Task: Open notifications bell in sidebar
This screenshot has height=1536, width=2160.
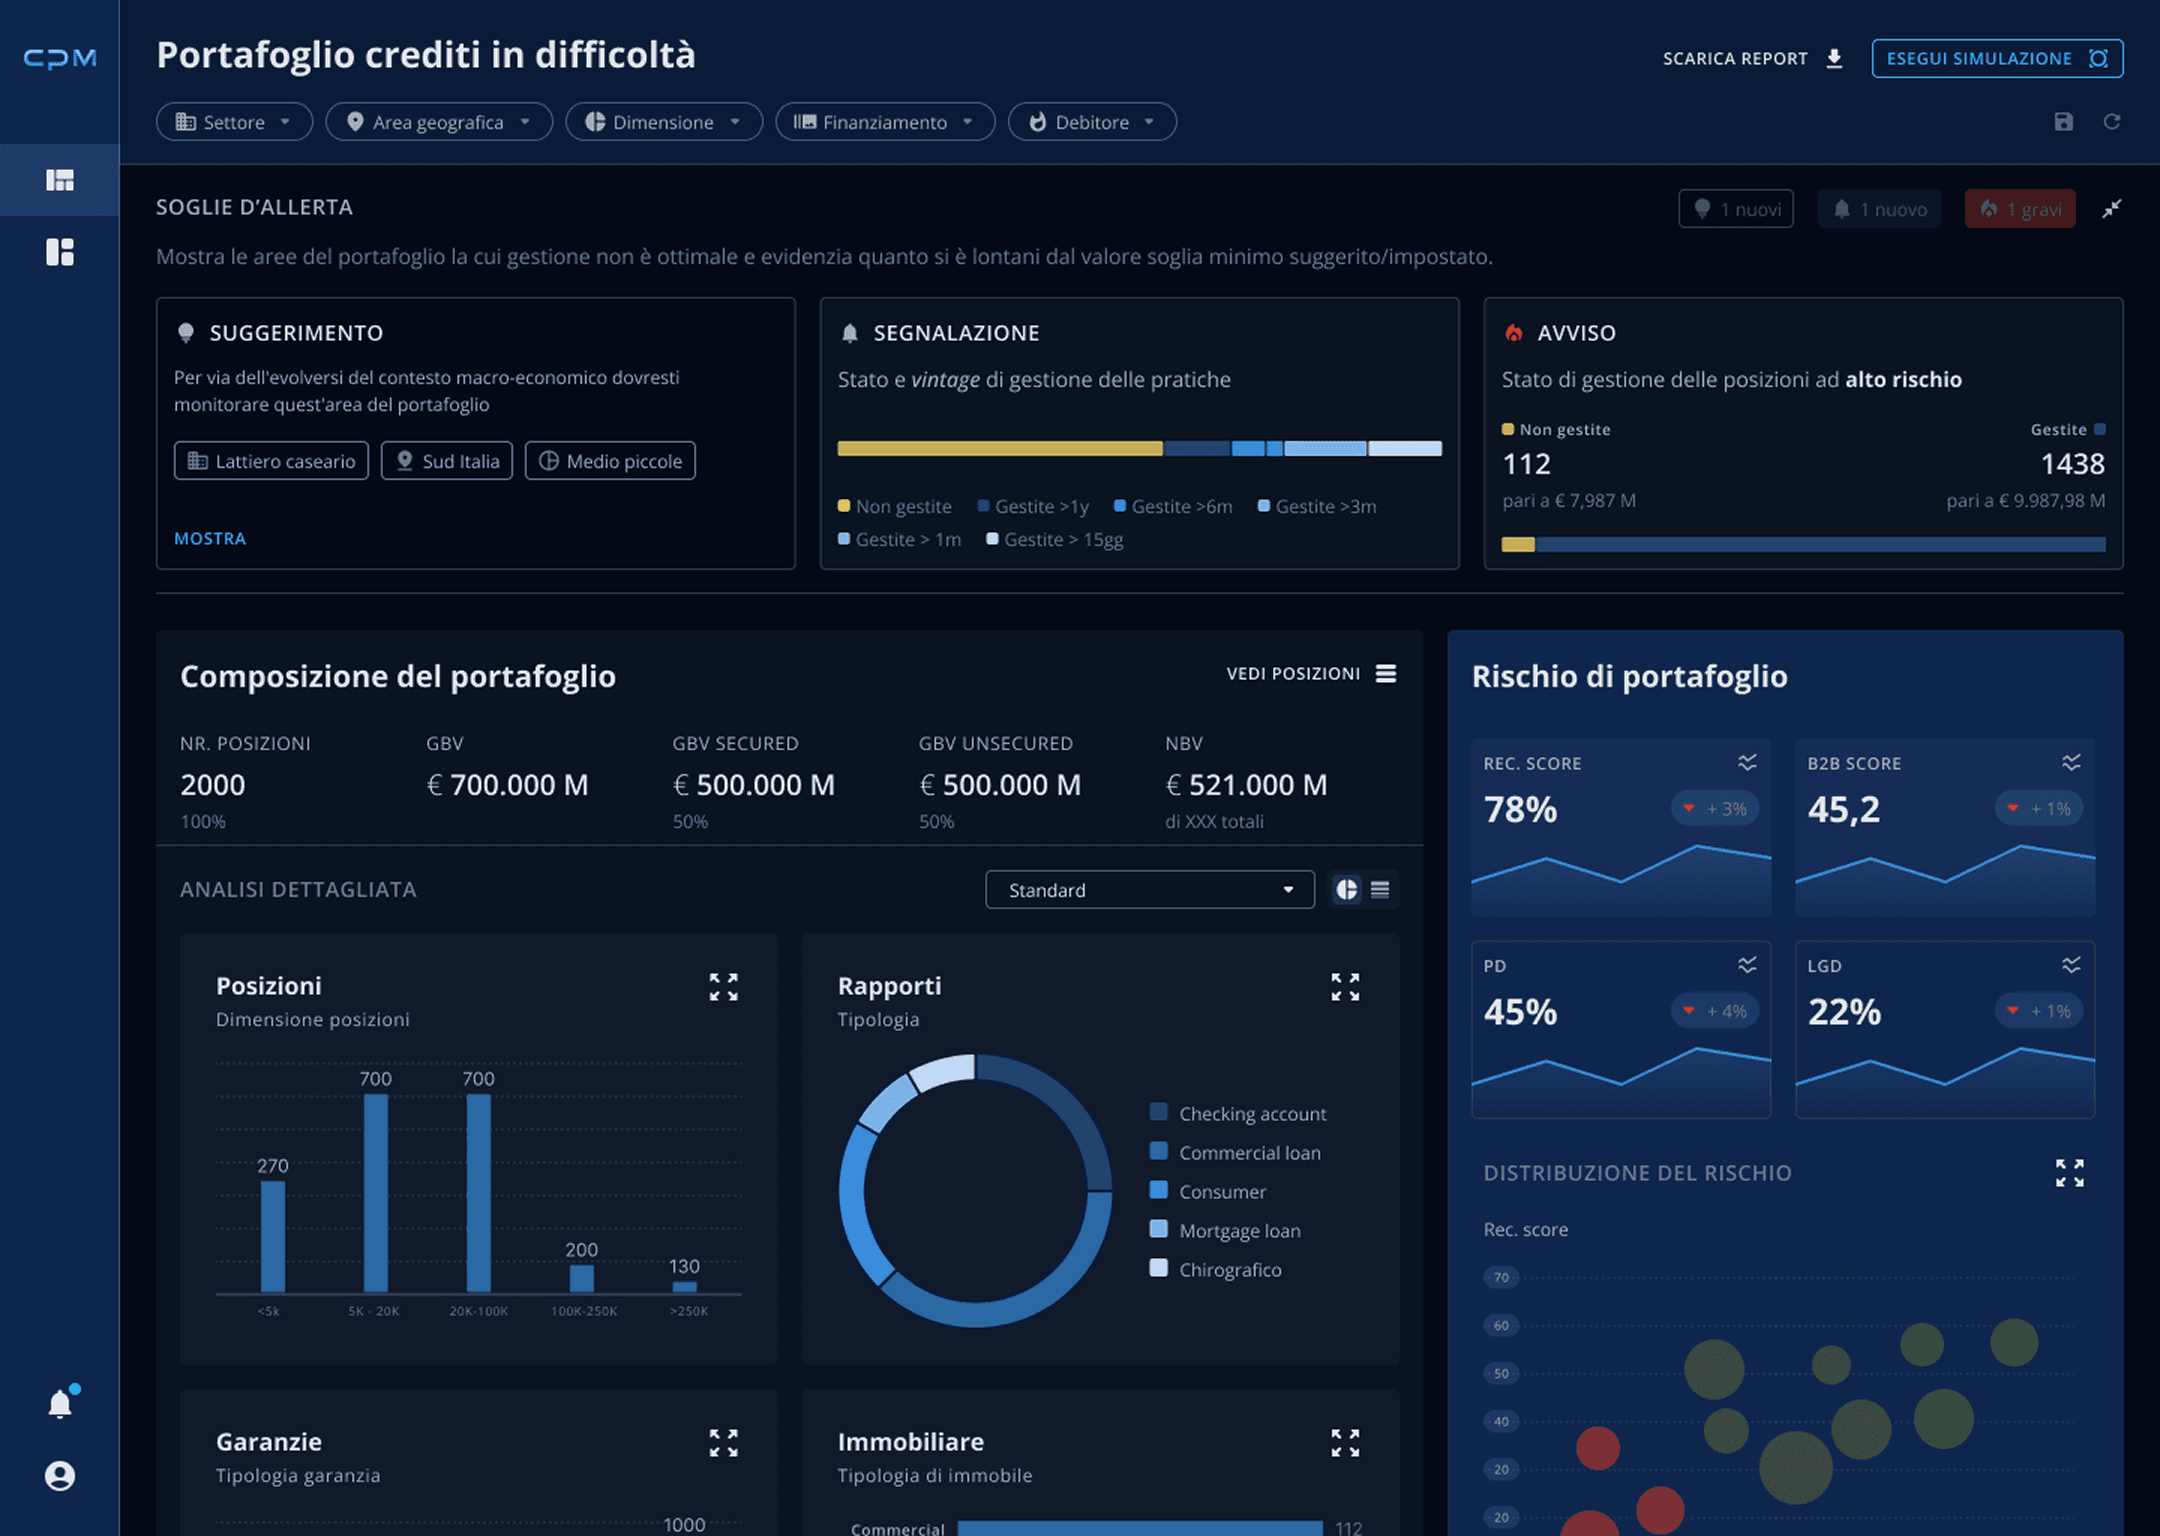Action: 60,1404
